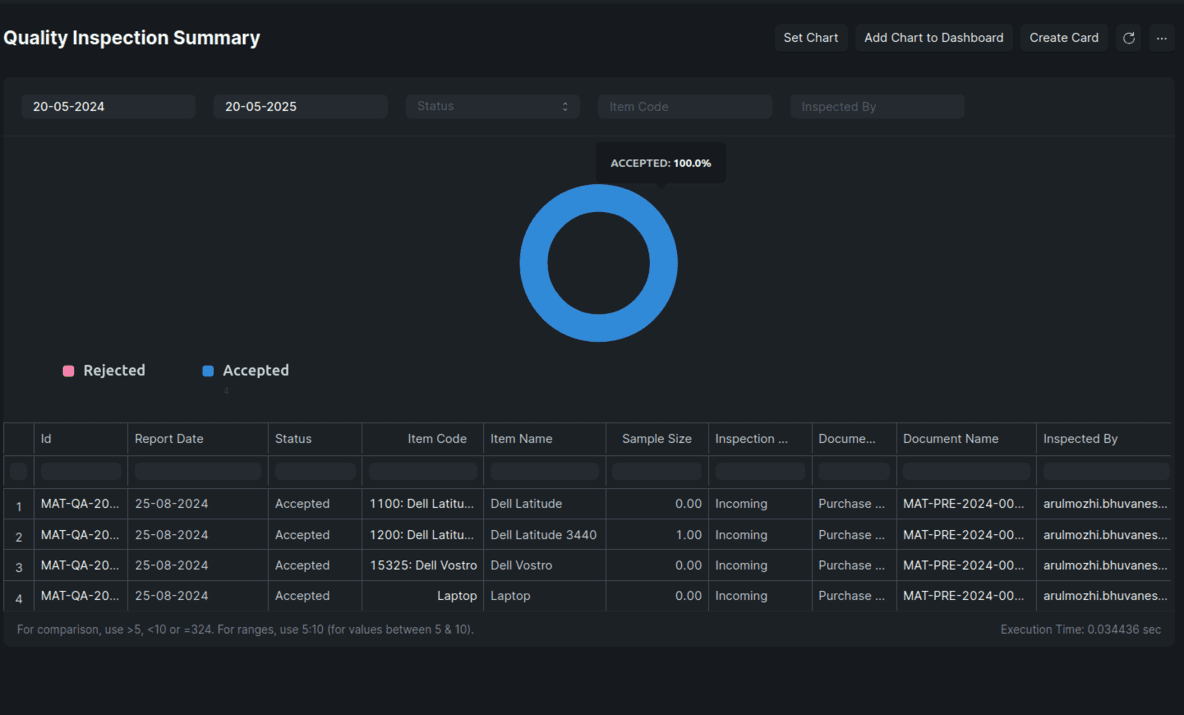Image resolution: width=1184 pixels, height=715 pixels.
Task: Click the Sample Size column header
Action: [x=656, y=439]
